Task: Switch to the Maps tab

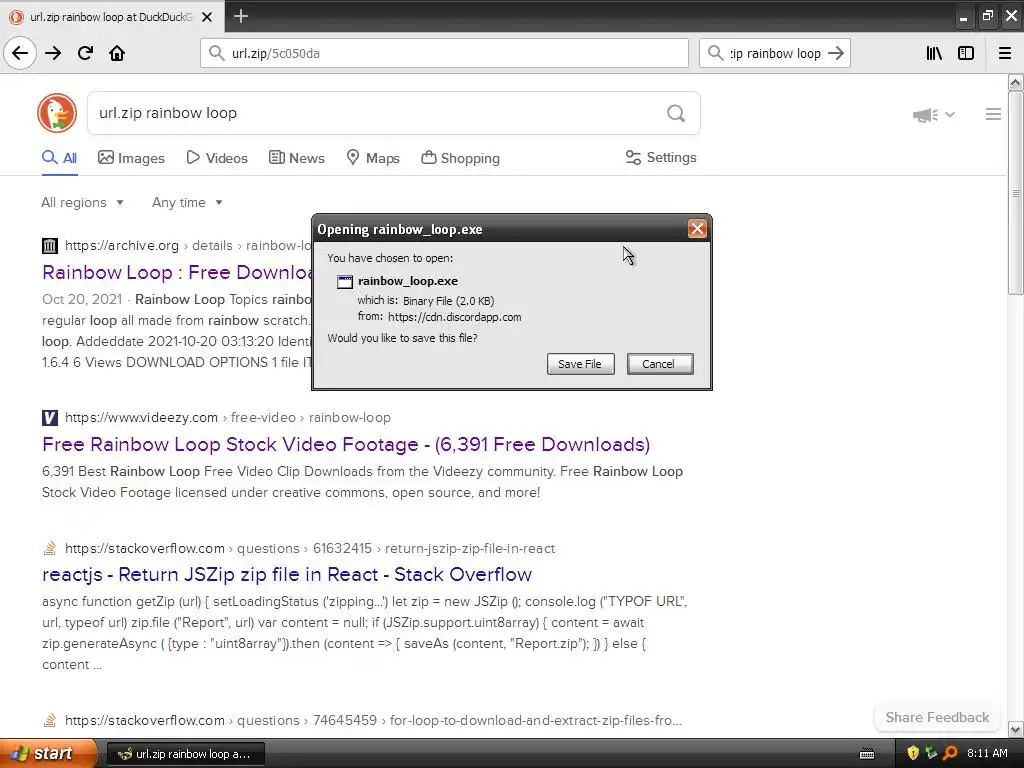Action: tap(373, 158)
